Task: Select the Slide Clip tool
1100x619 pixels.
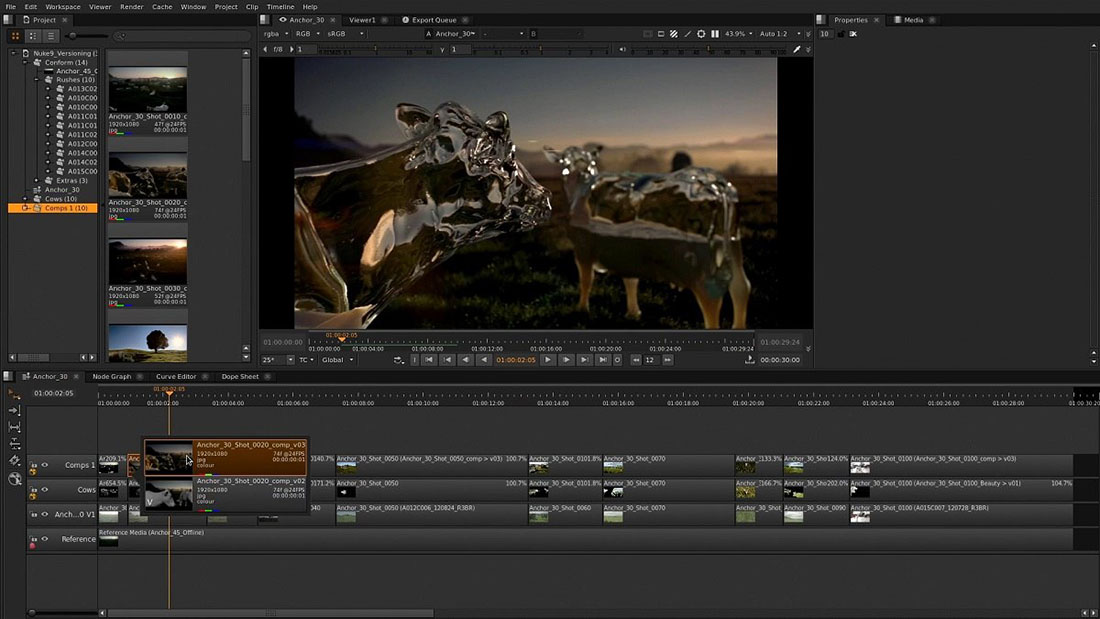Action: tap(13, 442)
